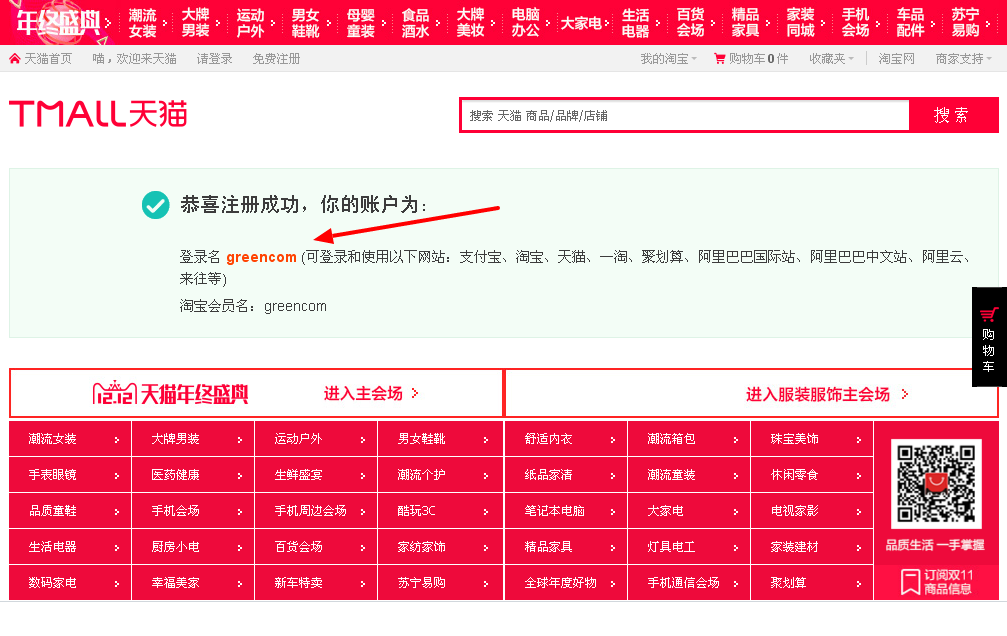The width and height of the screenshot is (1007, 636).
Task: Click the 淘宝会员名 greencom text
Action: pos(295,306)
